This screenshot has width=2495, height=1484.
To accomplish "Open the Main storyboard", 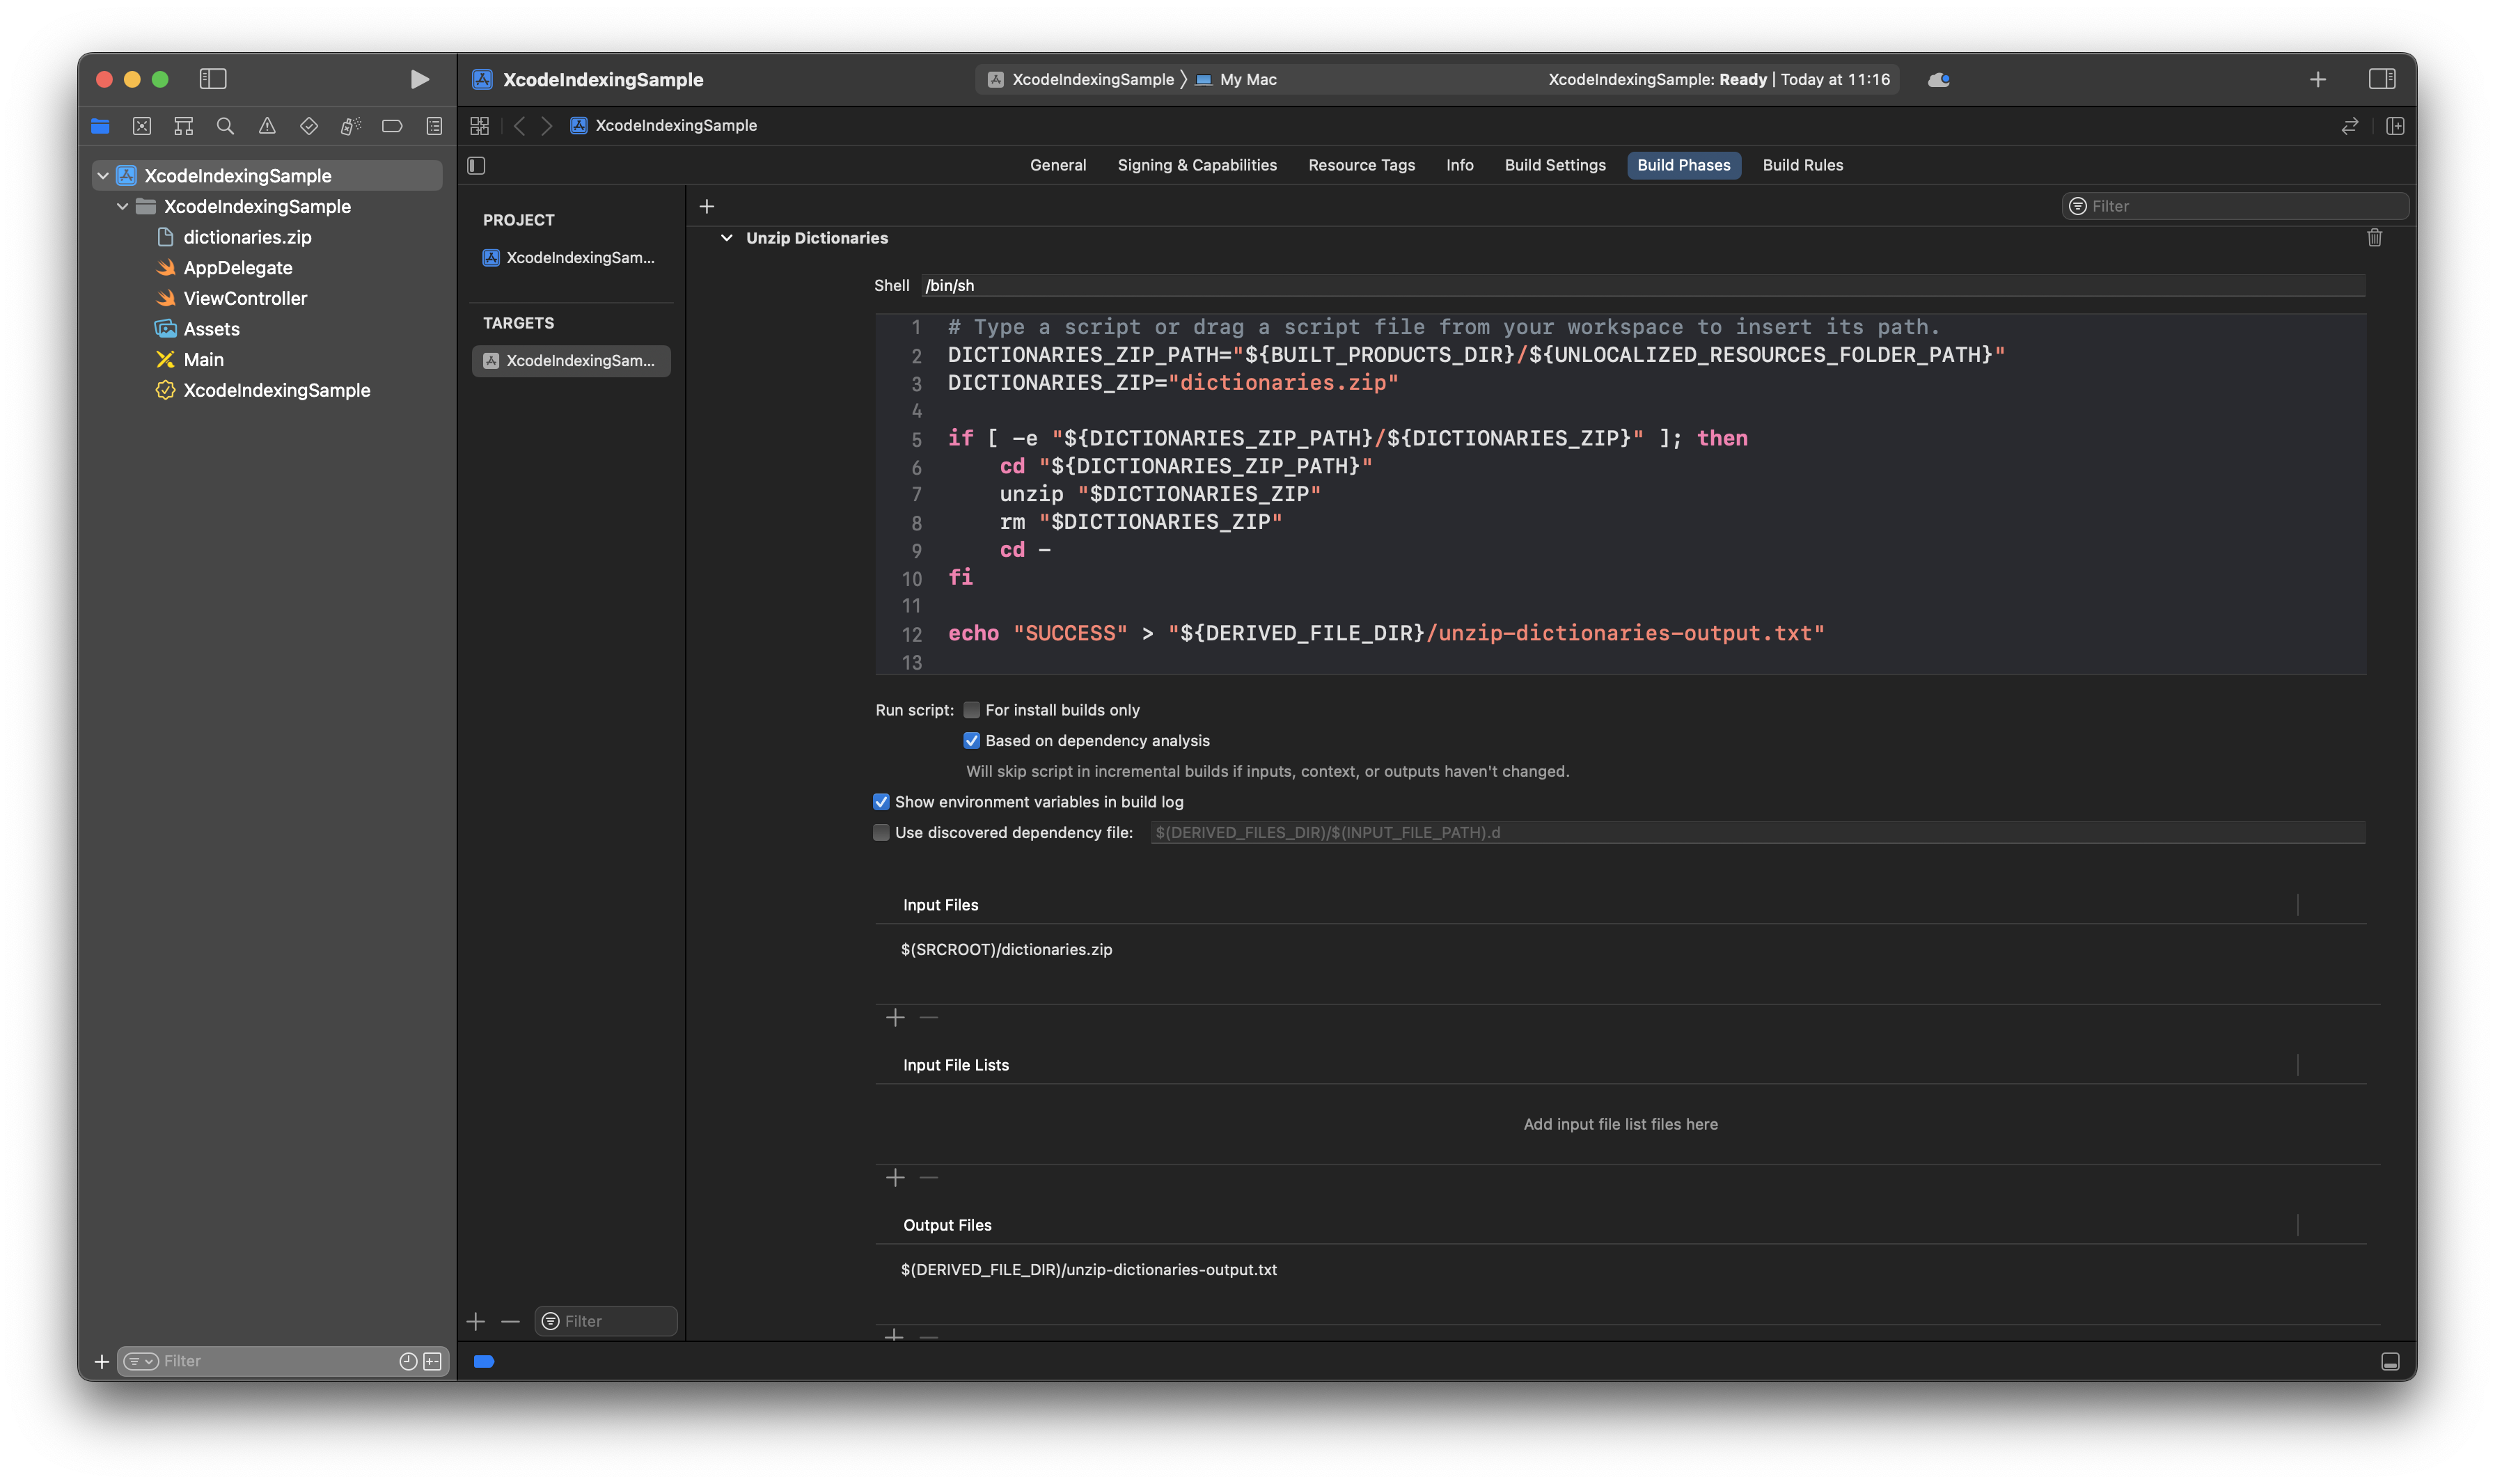I will coord(203,360).
